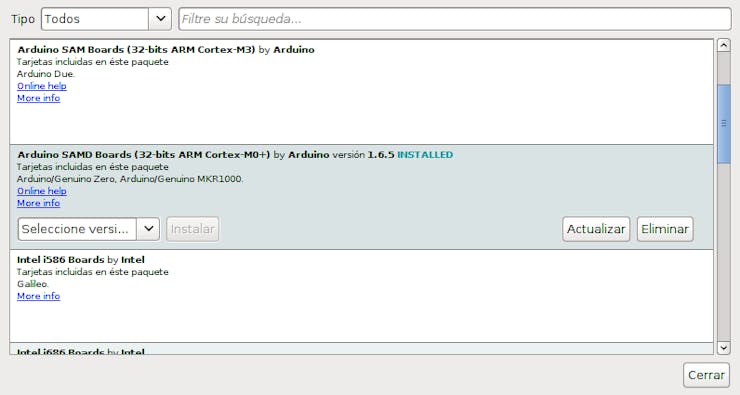Select the Intel i586 Boards package entry
The width and height of the screenshot is (740, 395).
[362, 296]
